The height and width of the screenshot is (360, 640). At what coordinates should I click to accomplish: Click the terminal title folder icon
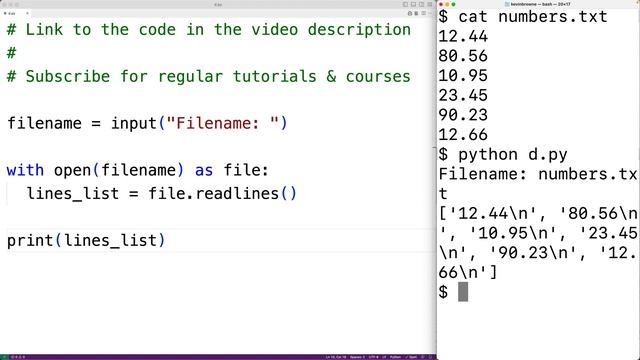tap(507, 4)
